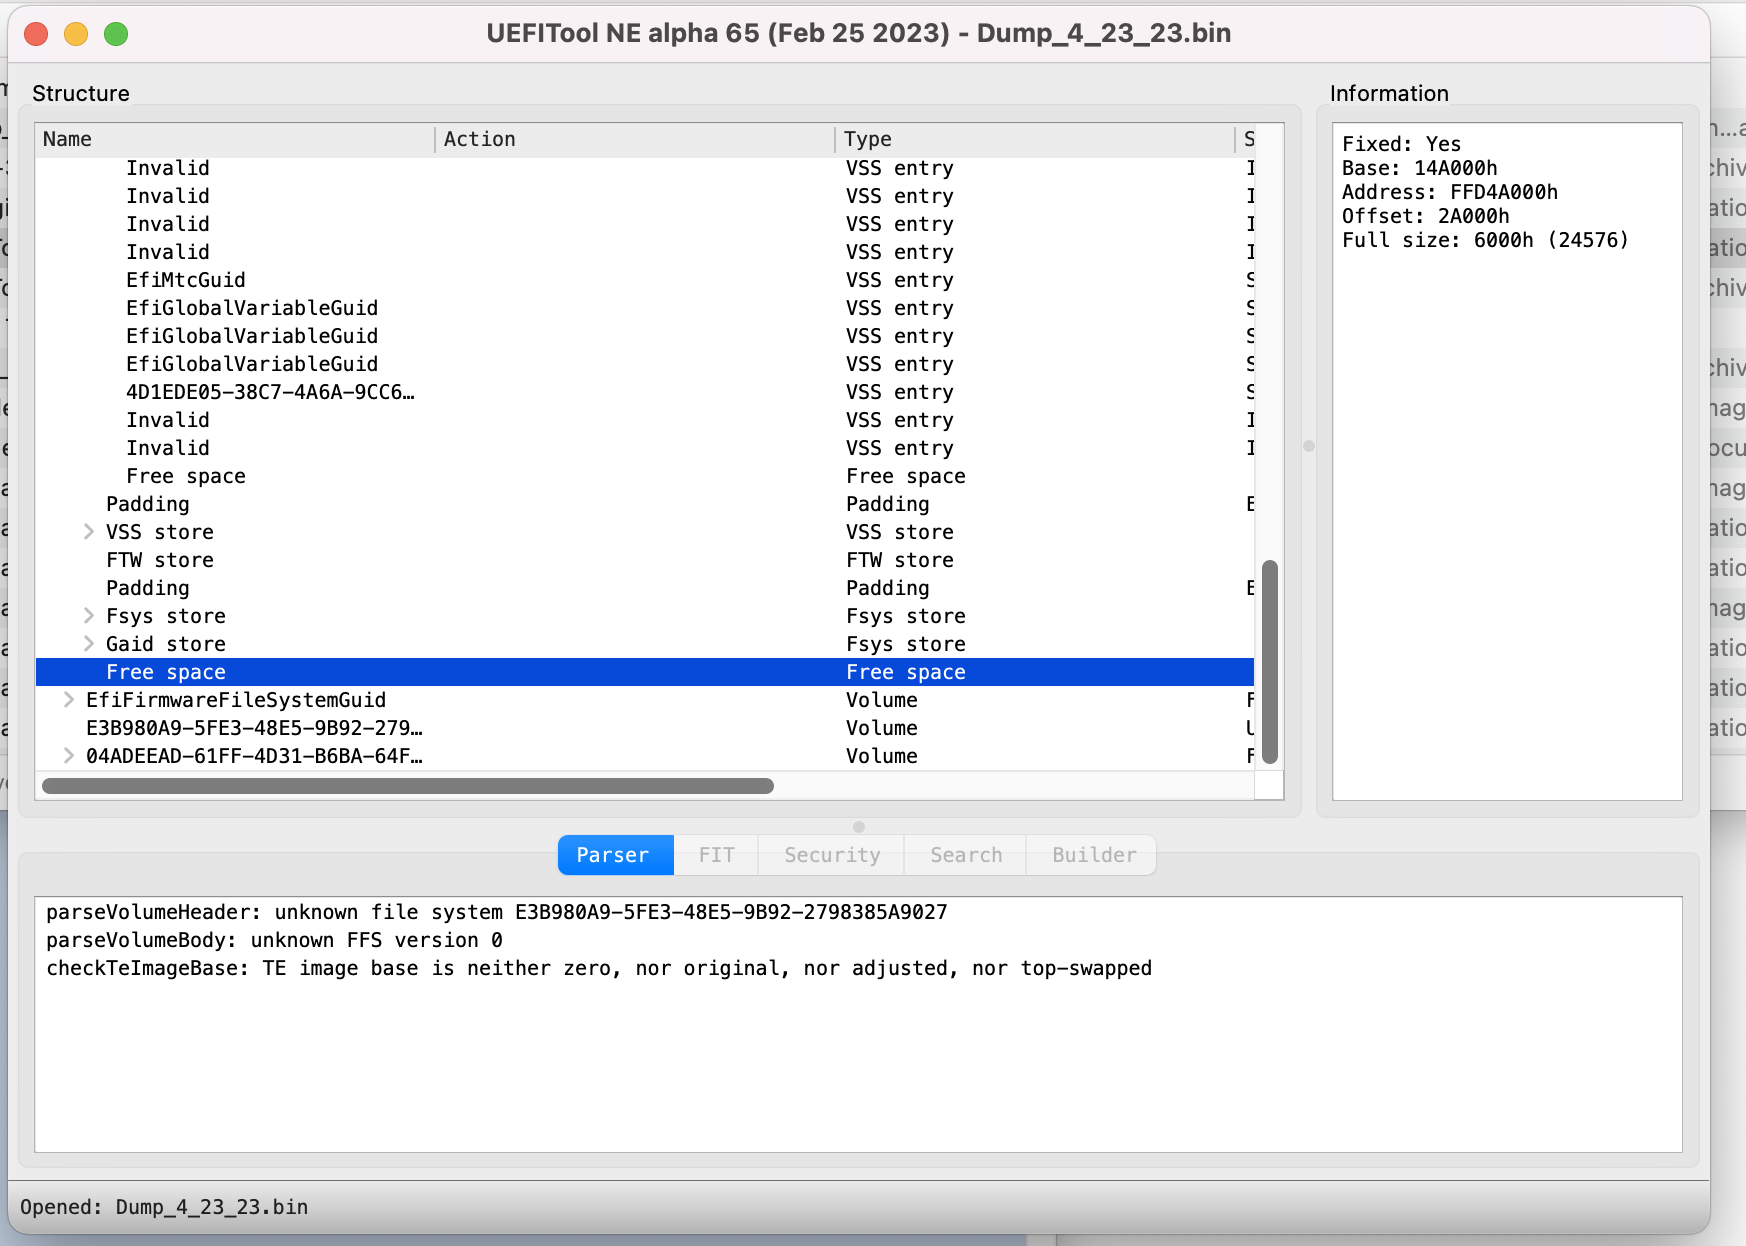The image size is (1746, 1246).
Task: Select the EfiMtcGuid VSS entry
Action: point(645,280)
